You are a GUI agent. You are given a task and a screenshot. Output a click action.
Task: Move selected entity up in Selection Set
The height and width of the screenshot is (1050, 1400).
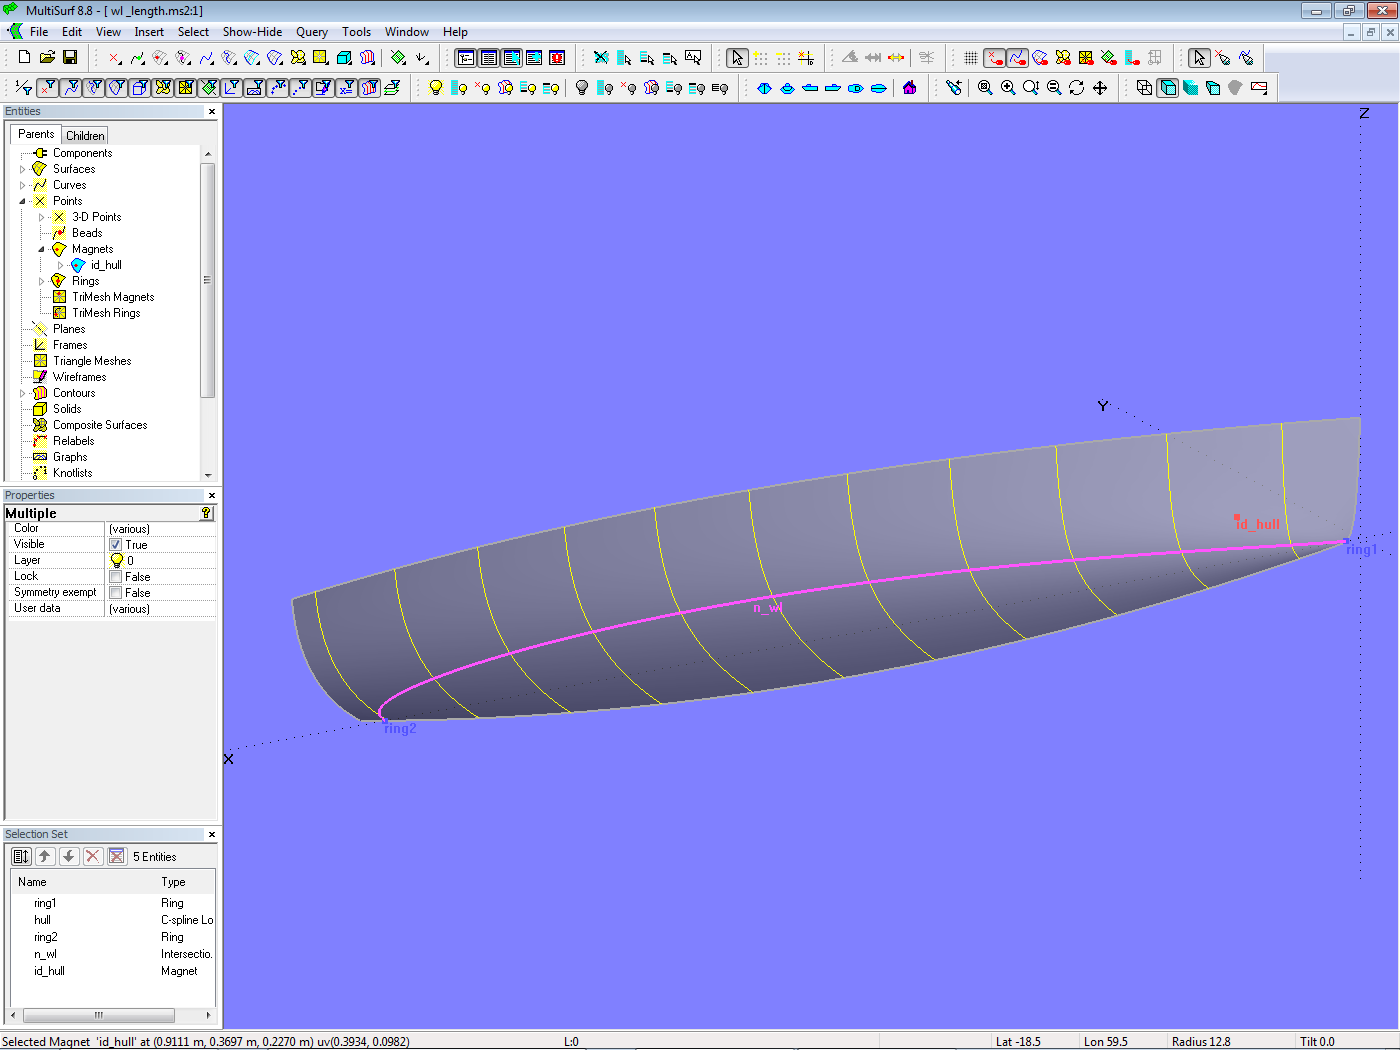(x=45, y=856)
